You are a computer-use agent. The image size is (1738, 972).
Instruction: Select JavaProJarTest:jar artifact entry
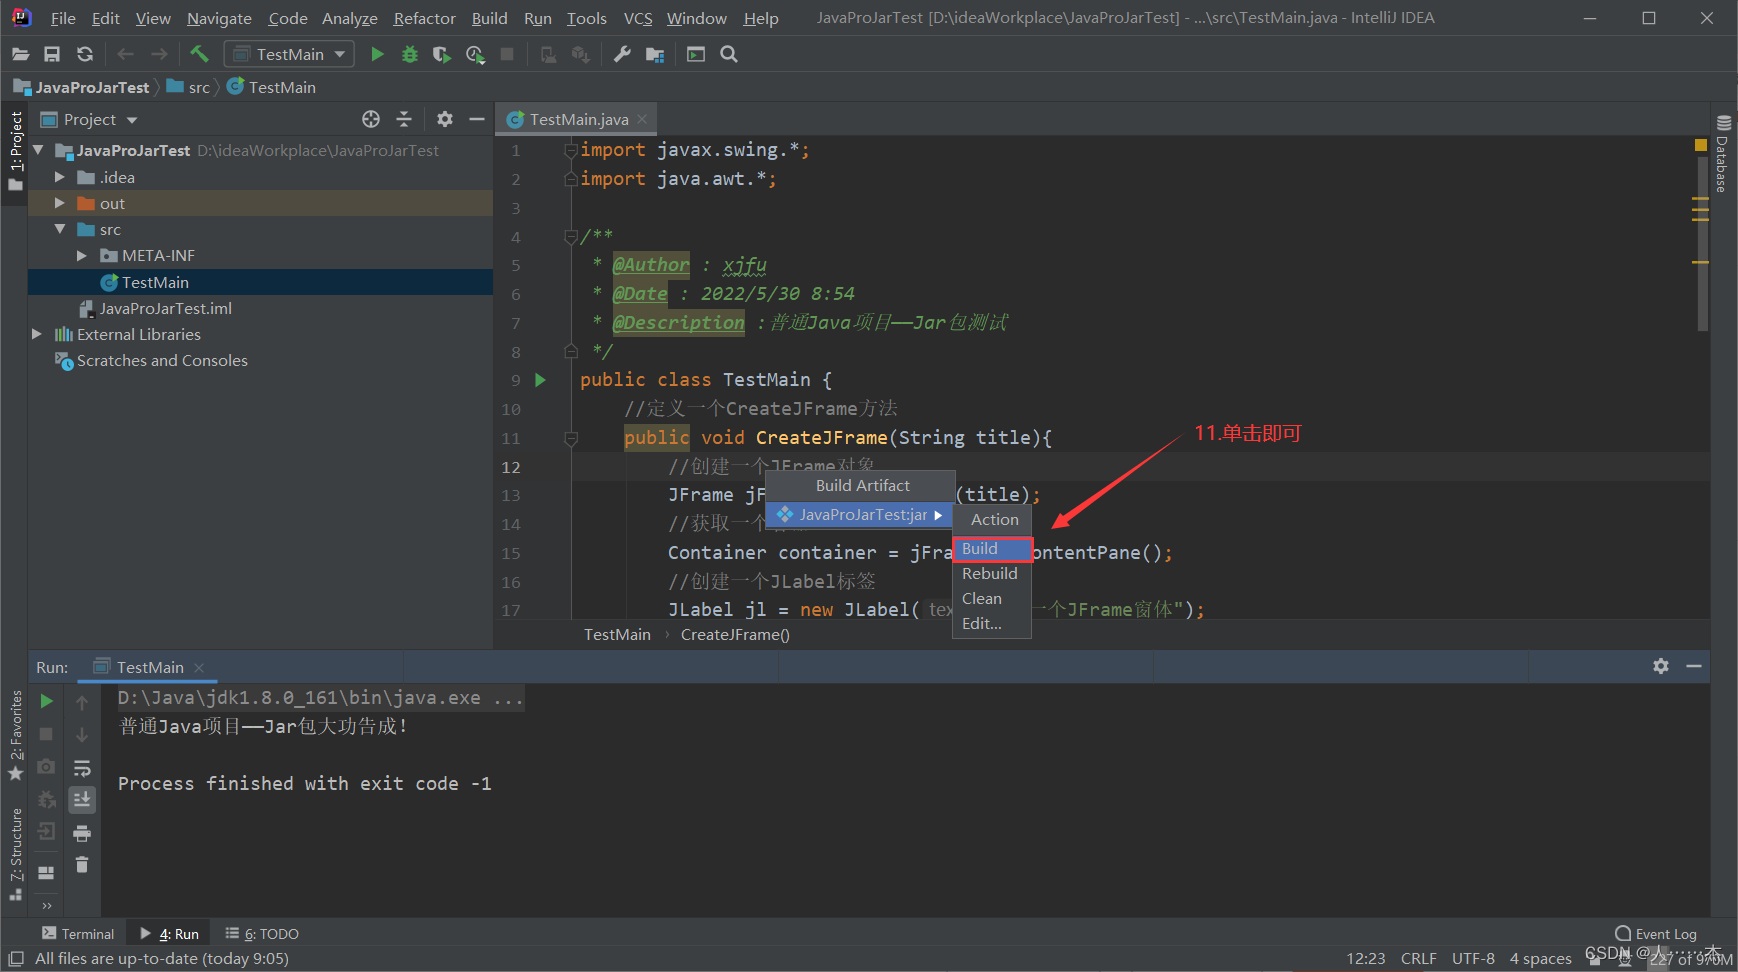[x=860, y=515]
